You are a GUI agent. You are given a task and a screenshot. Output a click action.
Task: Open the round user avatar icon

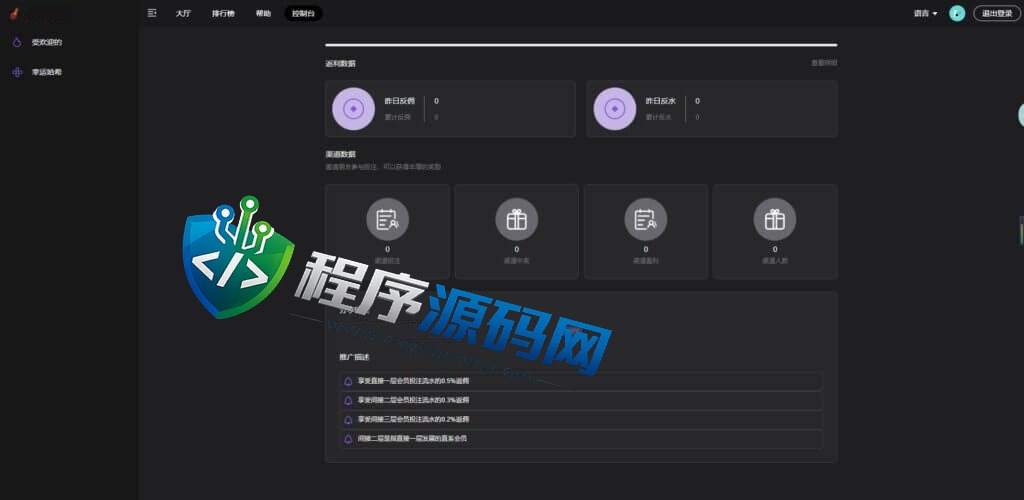coord(957,13)
